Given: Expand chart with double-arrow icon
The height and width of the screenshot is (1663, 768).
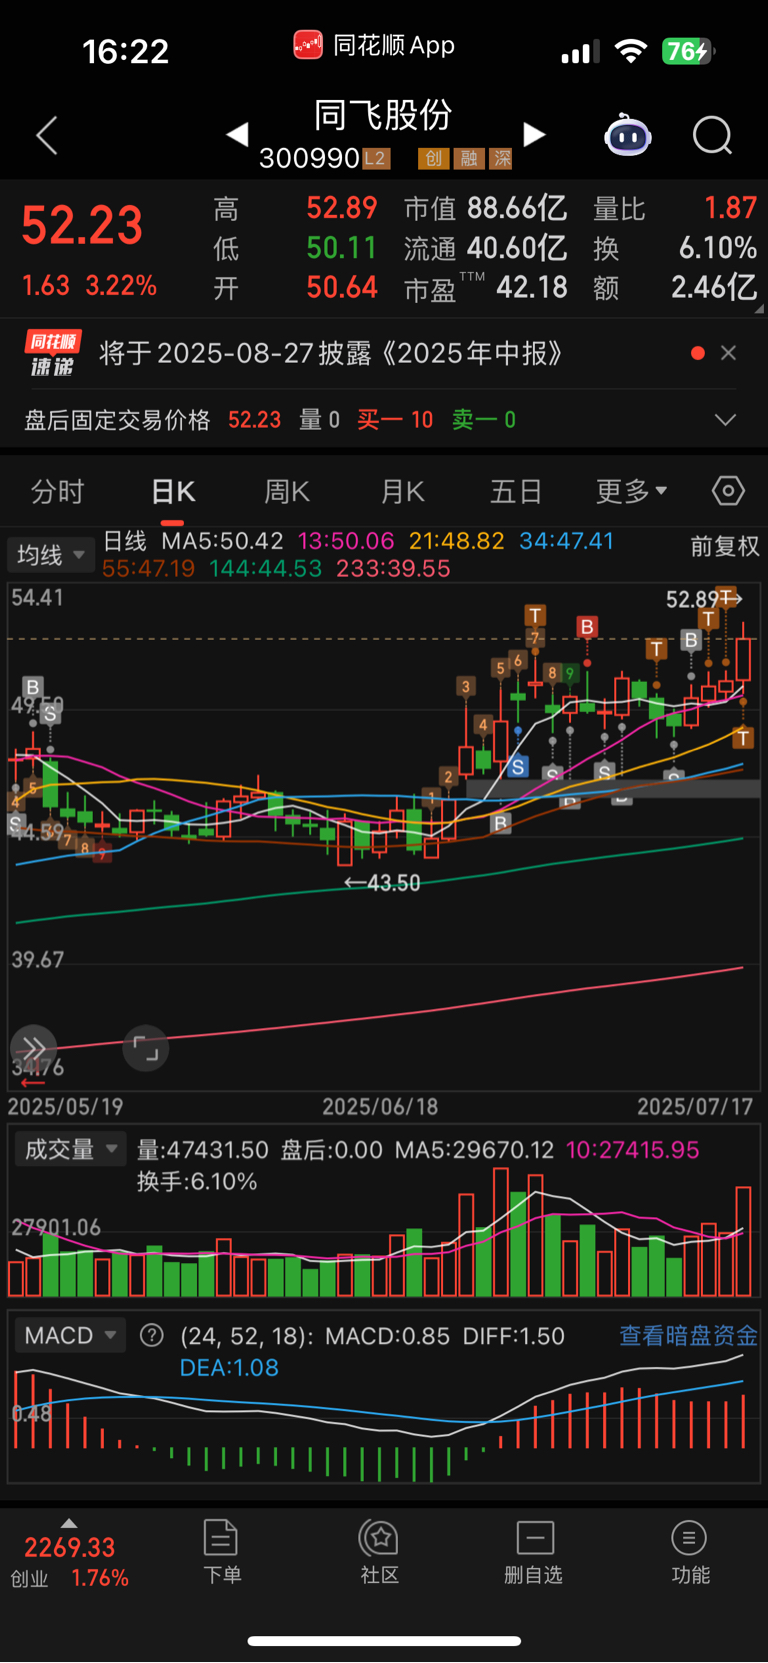Looking at the screenshot, I should (x=33, y=1047).
